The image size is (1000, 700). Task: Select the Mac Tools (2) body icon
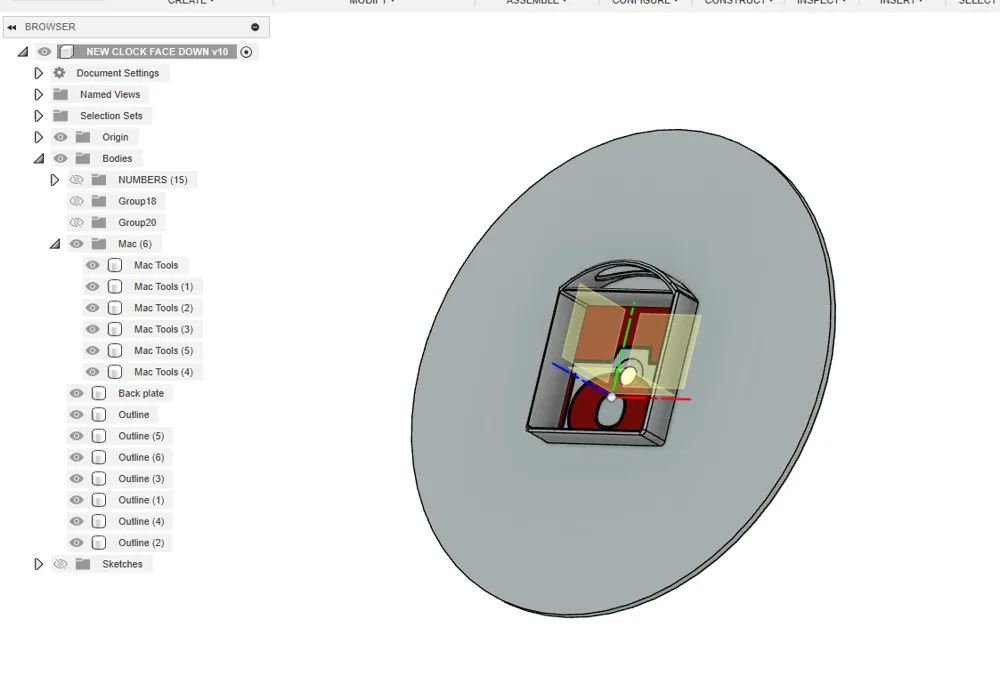114,307
